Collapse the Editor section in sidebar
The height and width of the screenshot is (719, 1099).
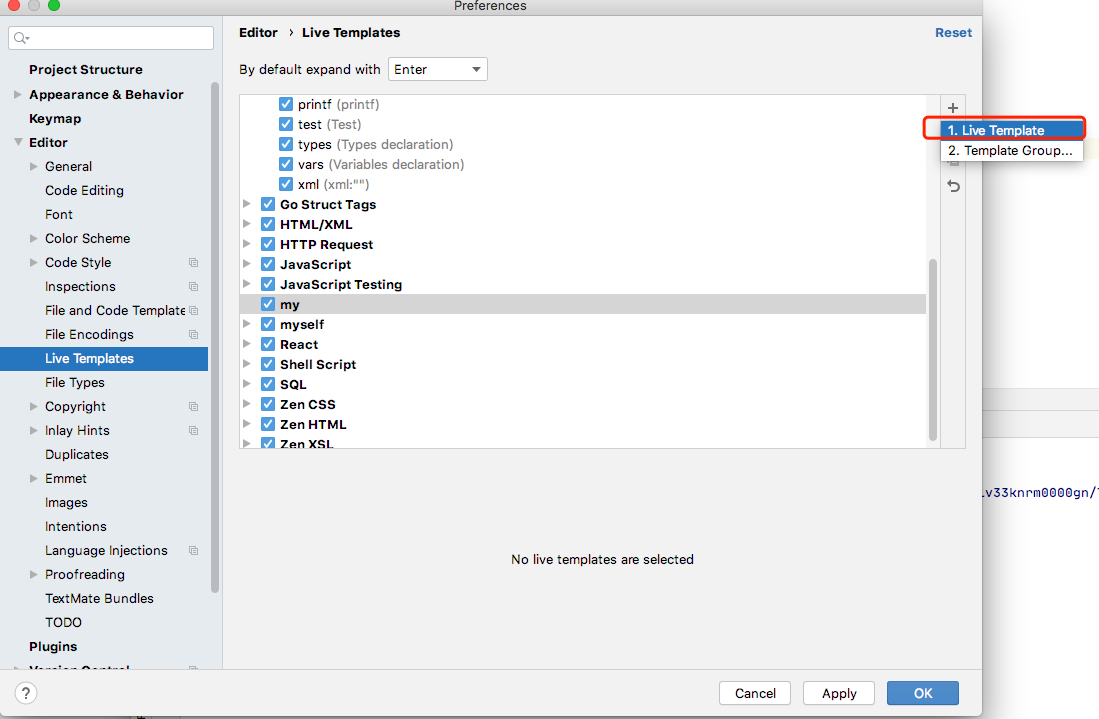tap(18, 142)
